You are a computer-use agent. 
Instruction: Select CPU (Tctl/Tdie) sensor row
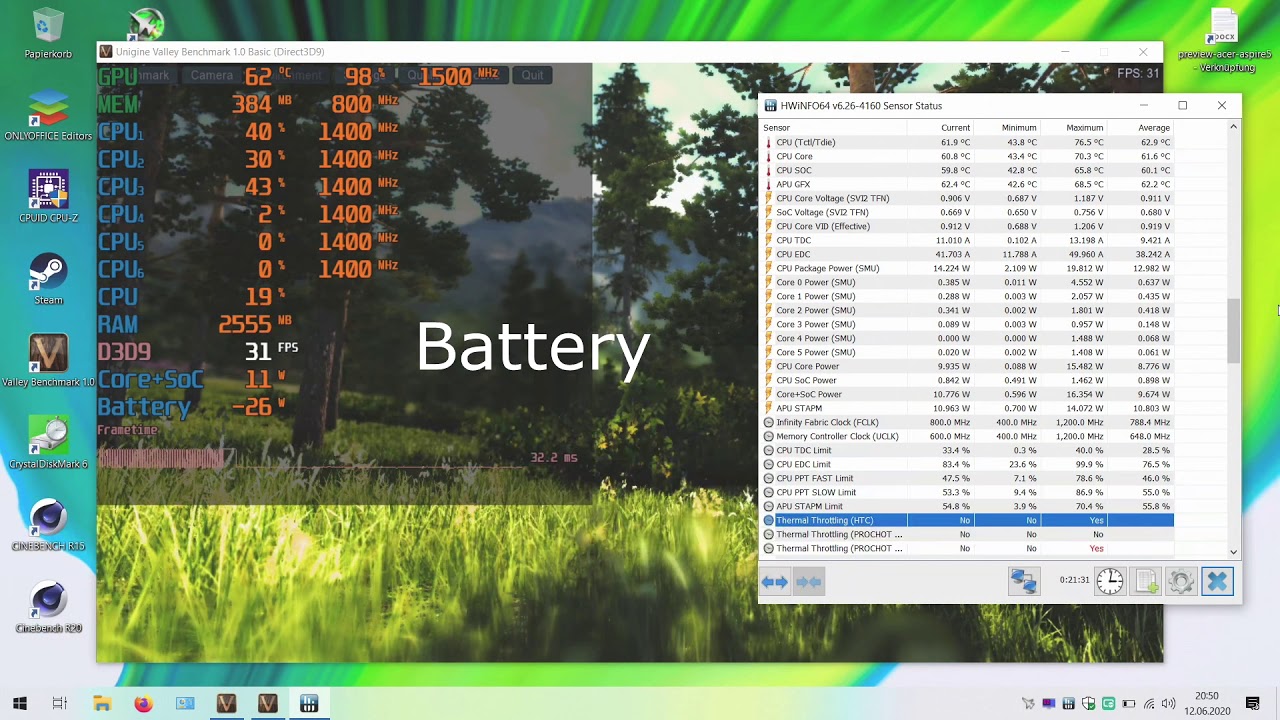point(966,142)
